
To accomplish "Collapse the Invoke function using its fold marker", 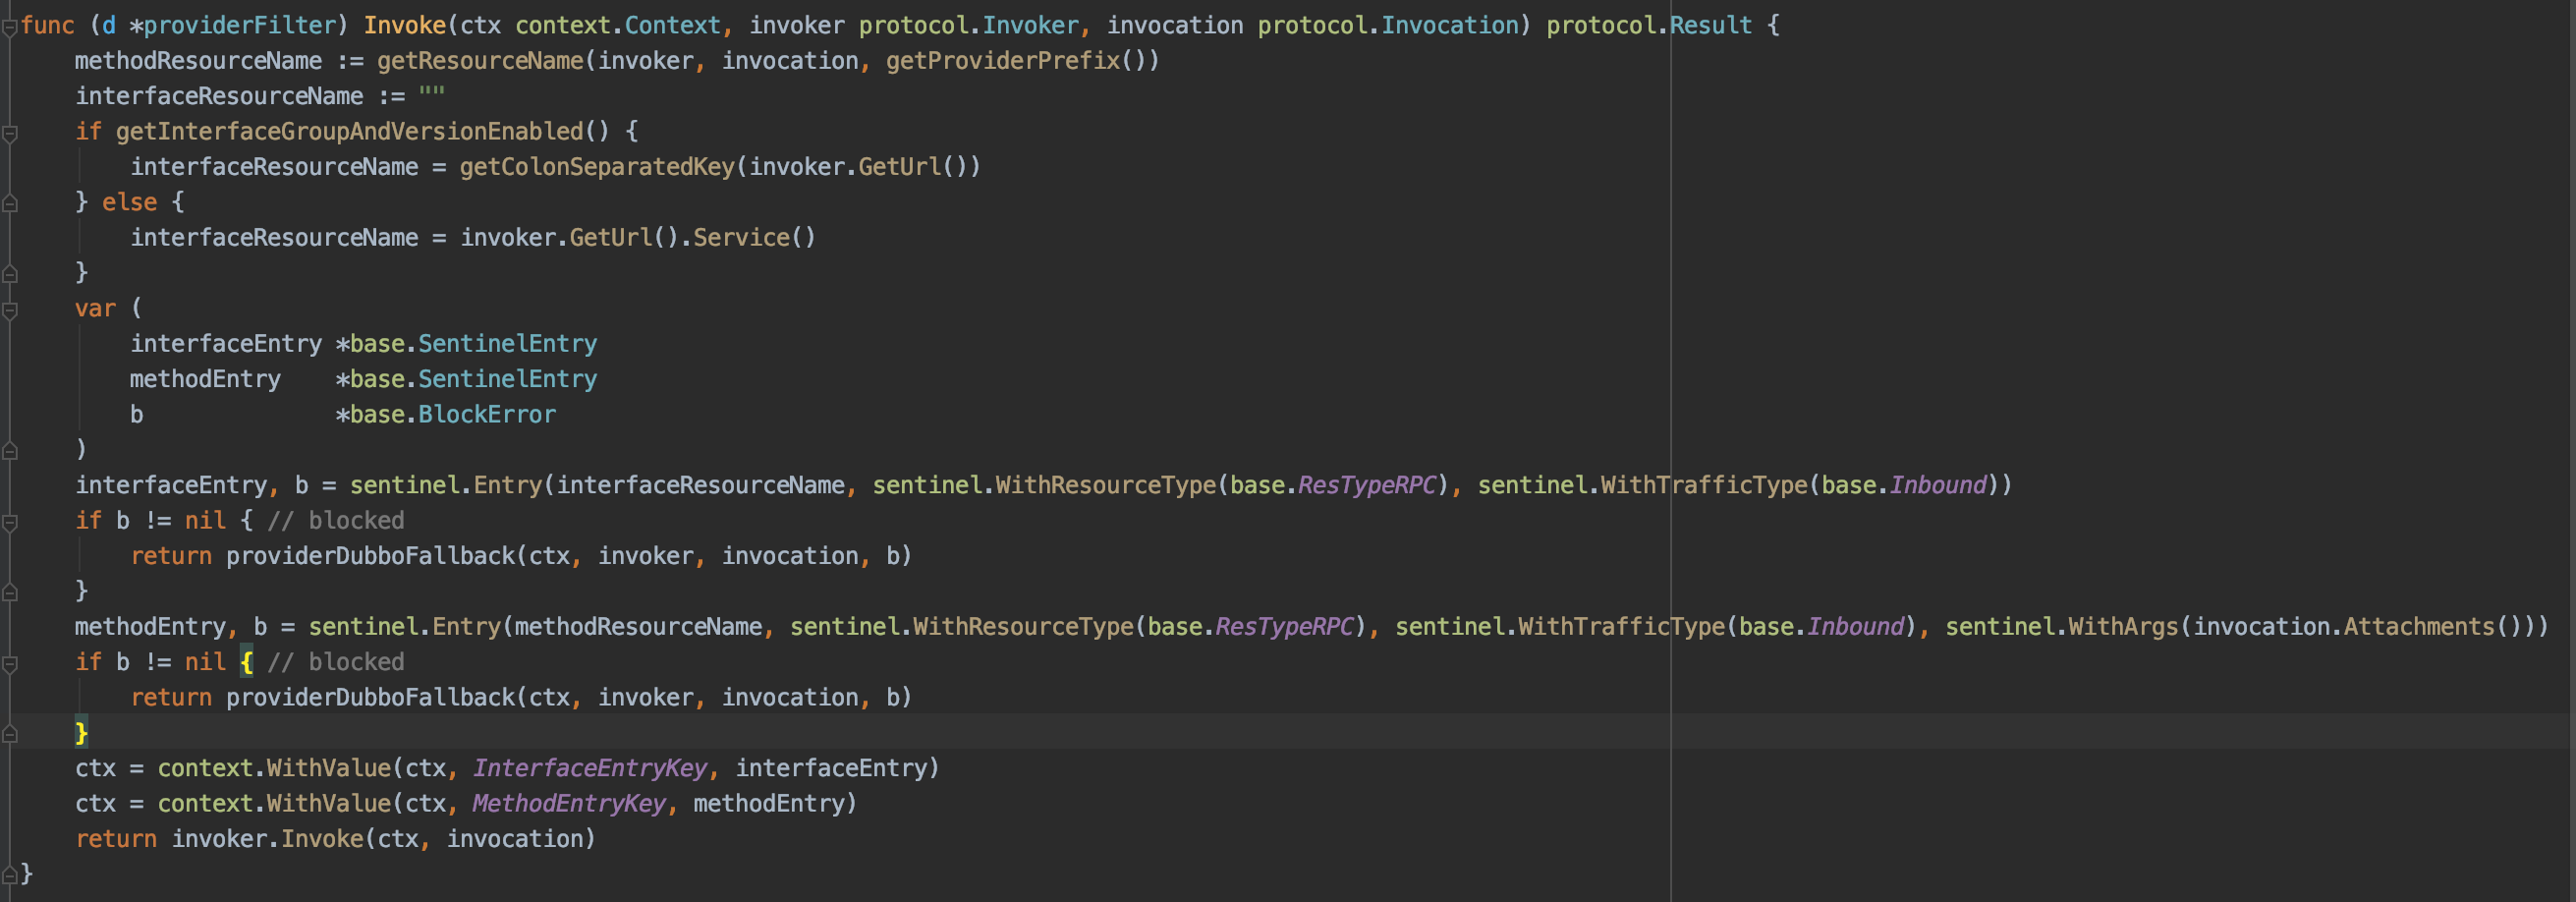I will 9,27.
